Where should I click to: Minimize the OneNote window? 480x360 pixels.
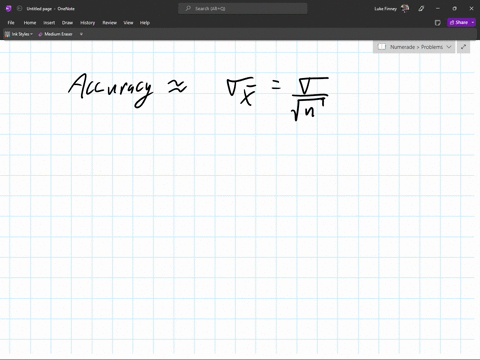click(438, 9)
